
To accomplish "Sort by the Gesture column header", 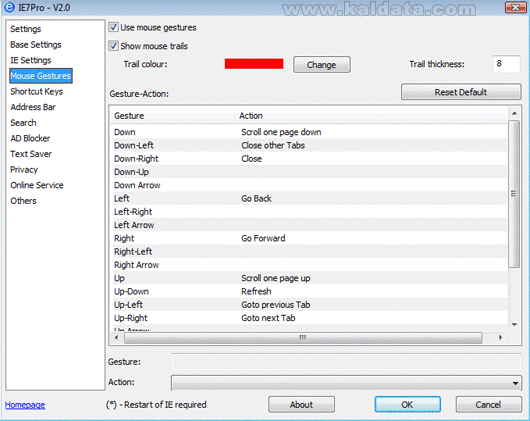I will coord(172,116).
